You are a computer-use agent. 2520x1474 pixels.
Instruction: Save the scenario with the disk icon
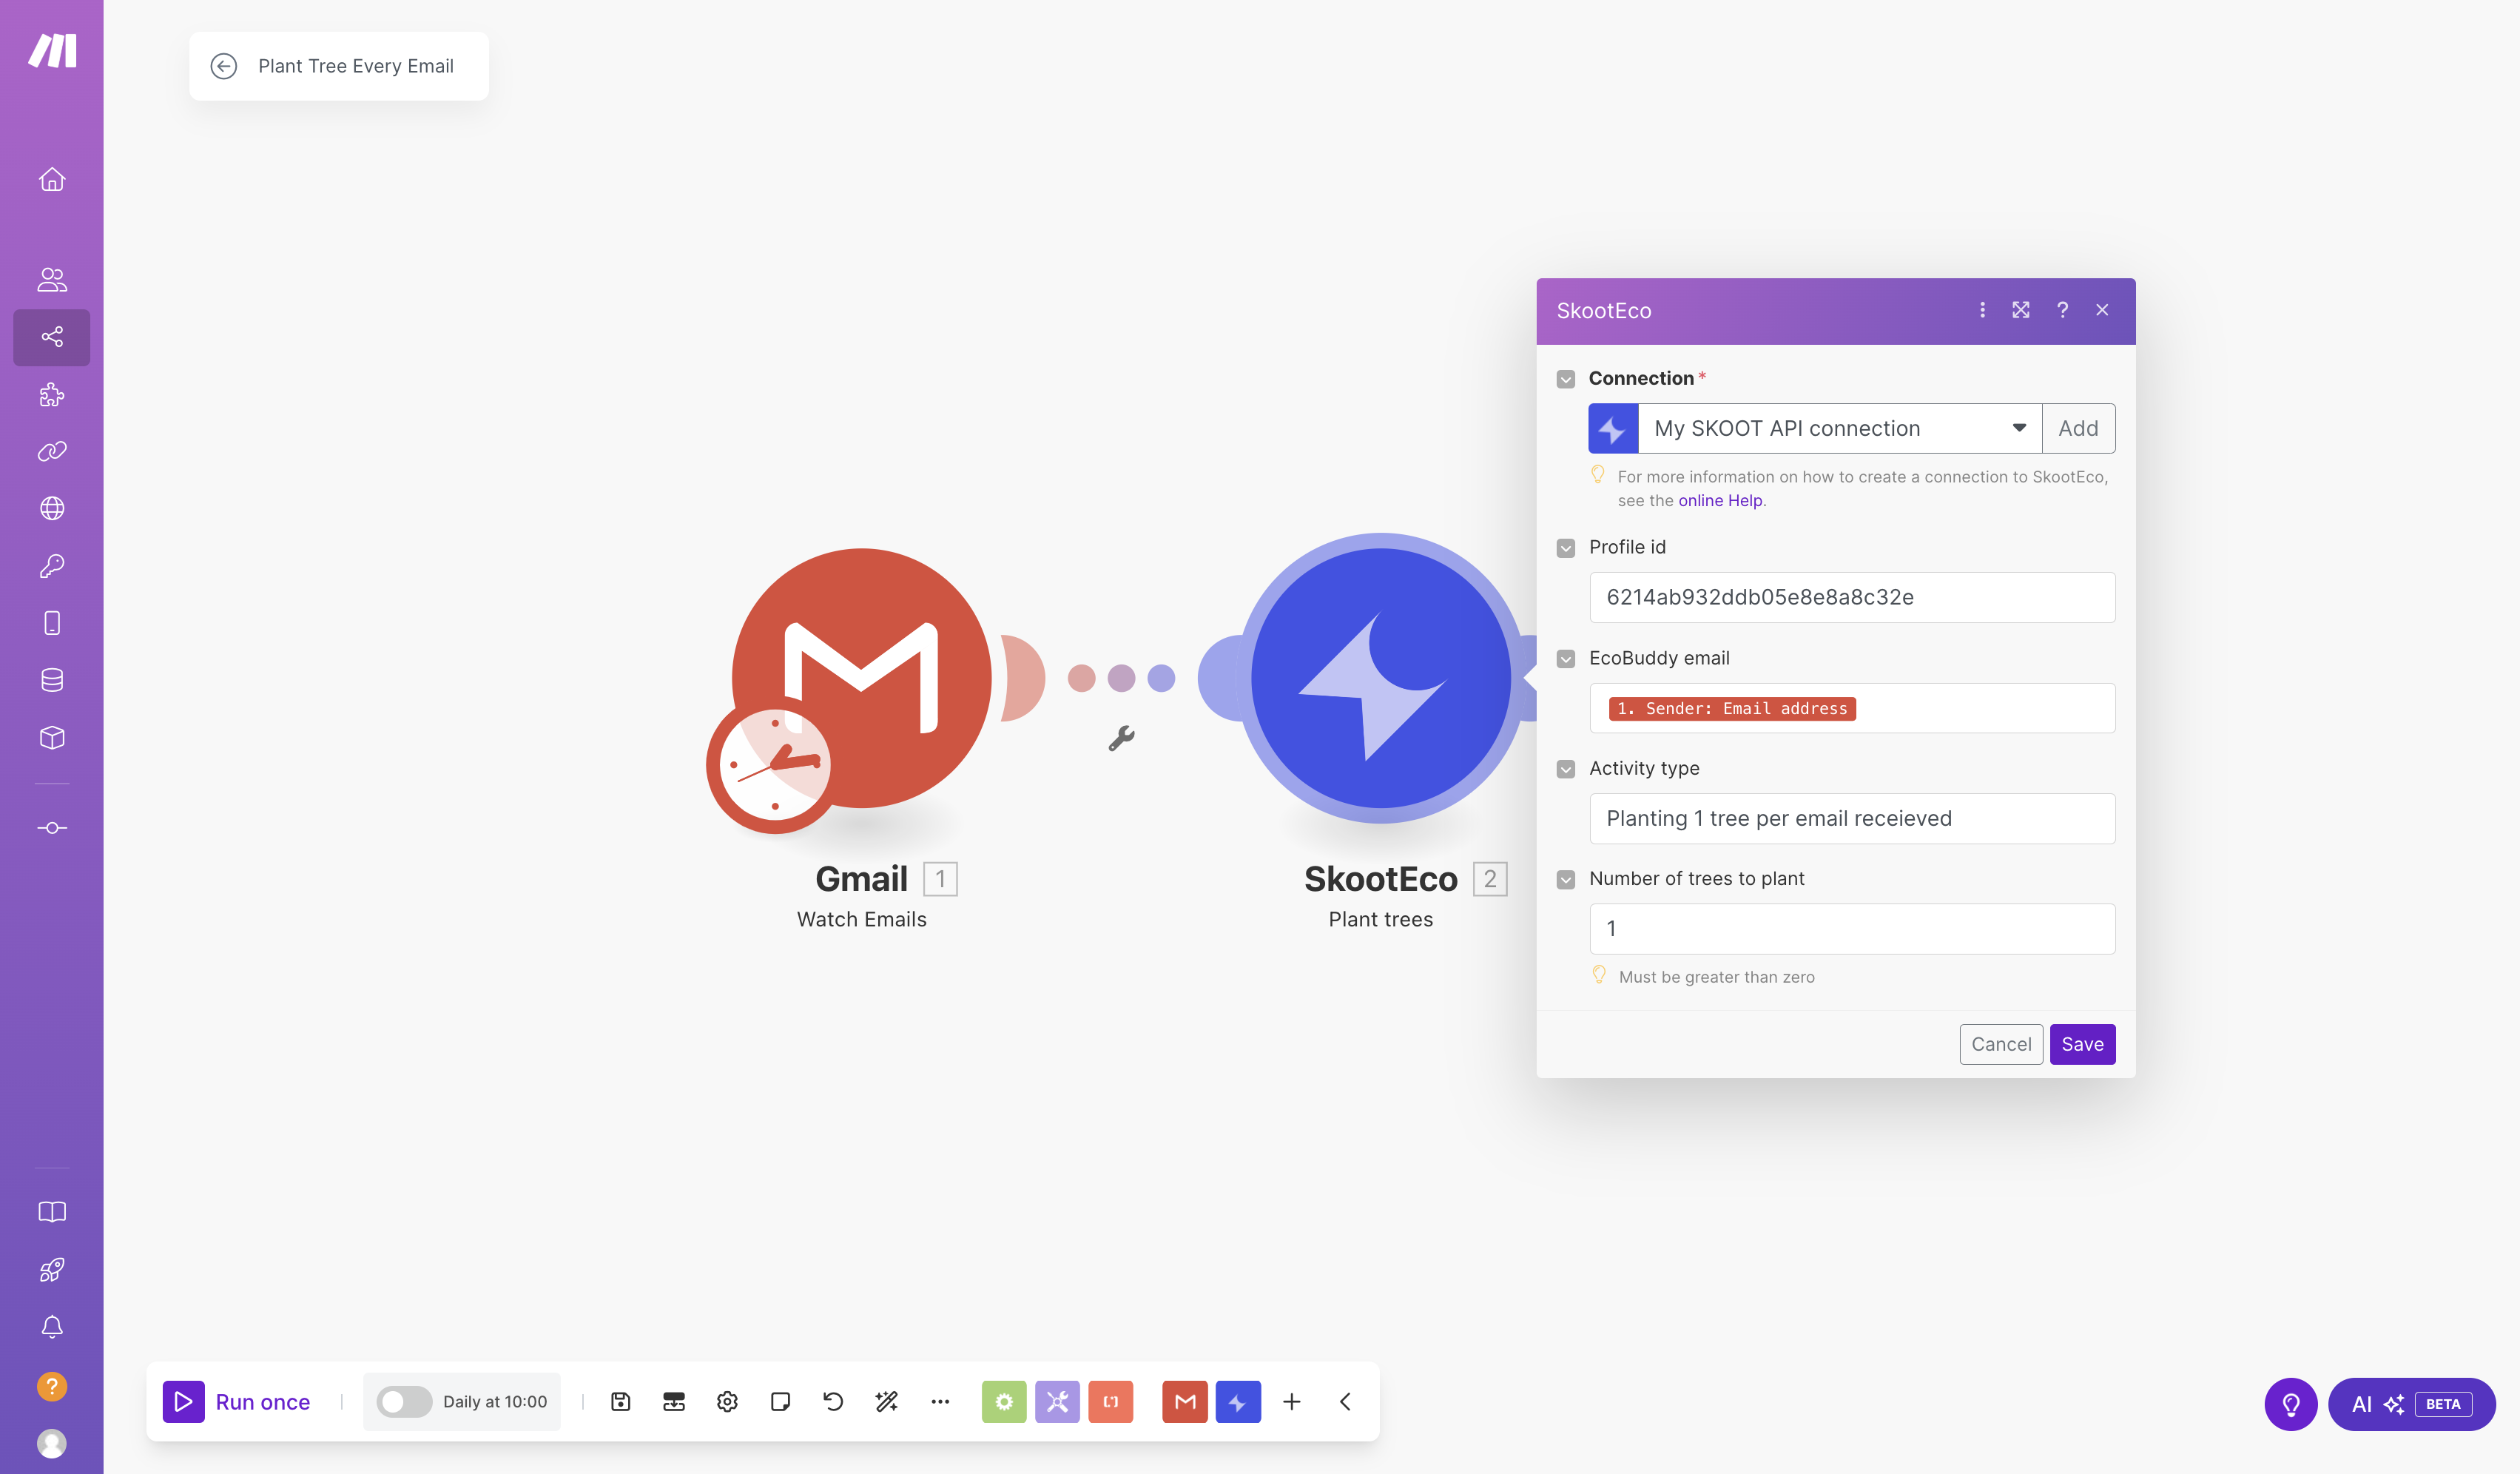tap(621, 1401)
